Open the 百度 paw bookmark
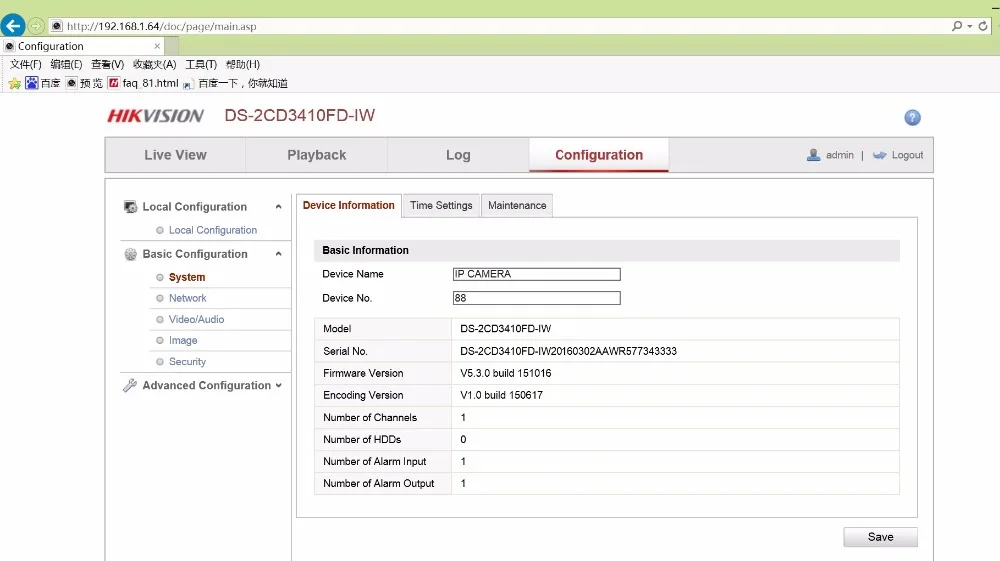The image size is (1000, 561). 43,83
